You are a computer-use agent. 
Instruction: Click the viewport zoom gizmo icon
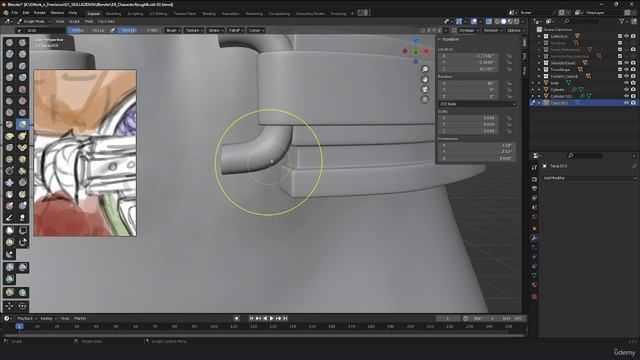point(425,69)
